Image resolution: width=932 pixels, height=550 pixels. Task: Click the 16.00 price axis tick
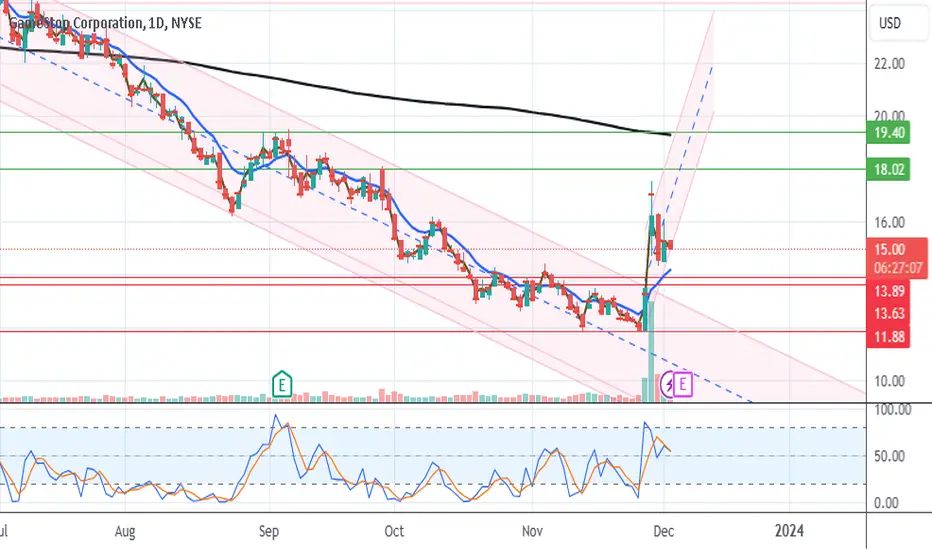pos(889,222)
